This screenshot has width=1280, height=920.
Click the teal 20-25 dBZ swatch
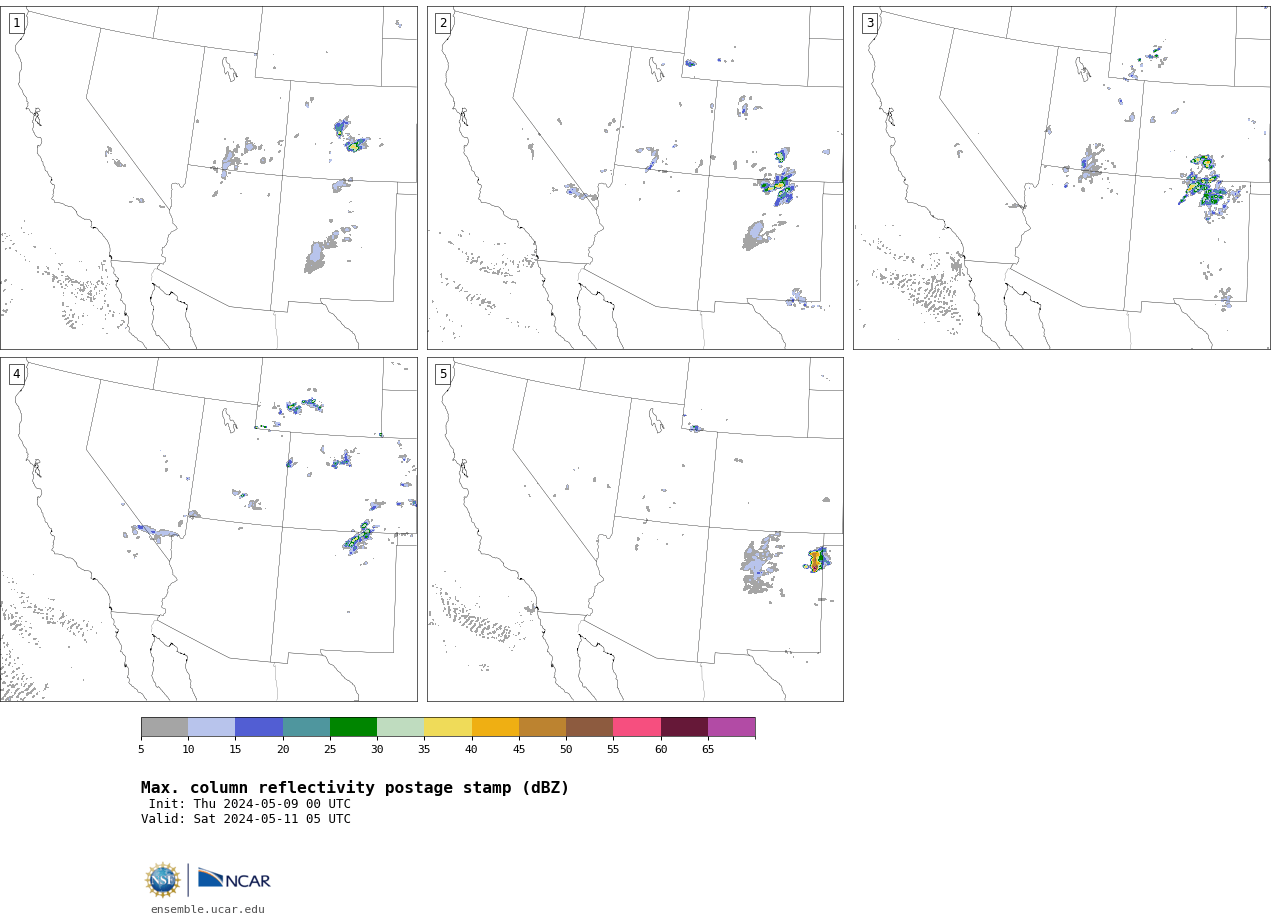(x=306, y=727)
